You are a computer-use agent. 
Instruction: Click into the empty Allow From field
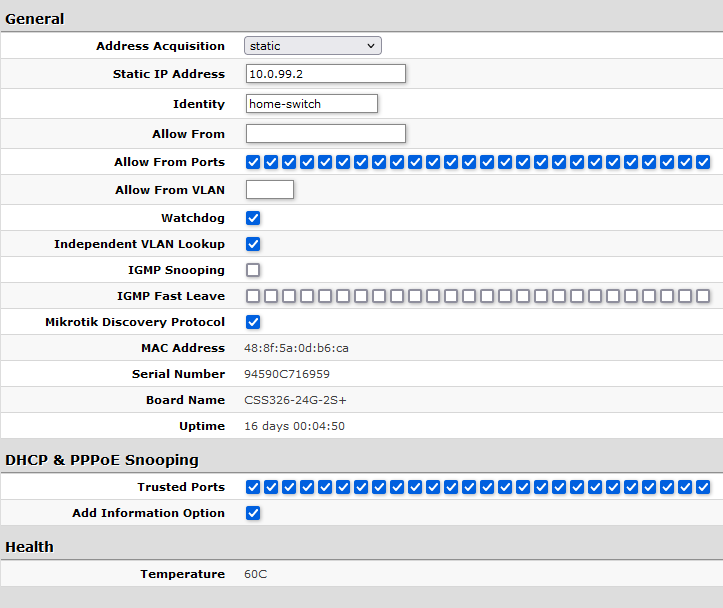326,134
